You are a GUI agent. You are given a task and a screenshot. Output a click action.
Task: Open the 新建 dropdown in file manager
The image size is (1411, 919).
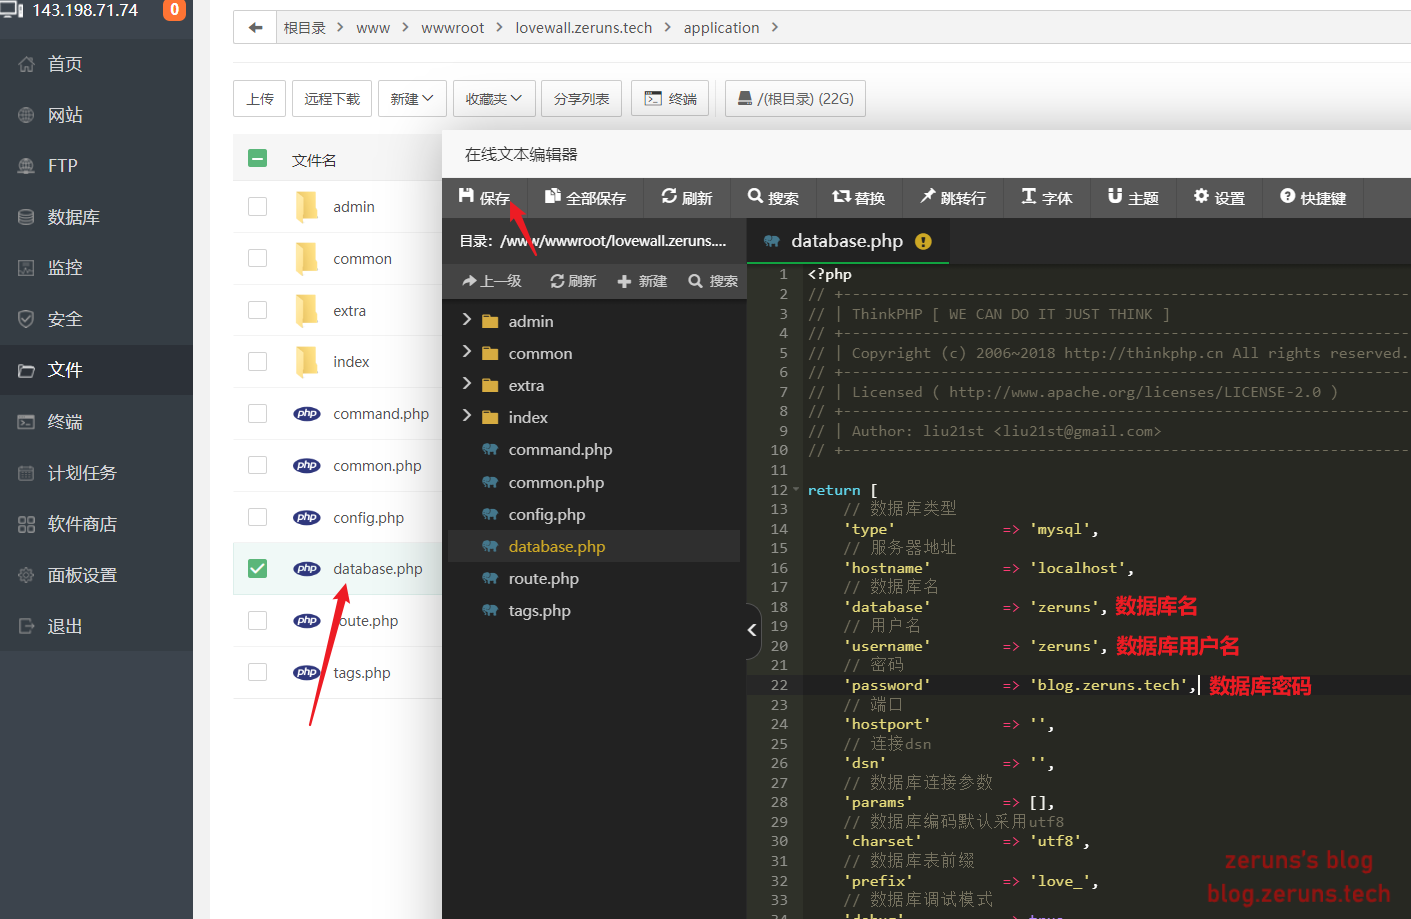(x=412, y=99)
